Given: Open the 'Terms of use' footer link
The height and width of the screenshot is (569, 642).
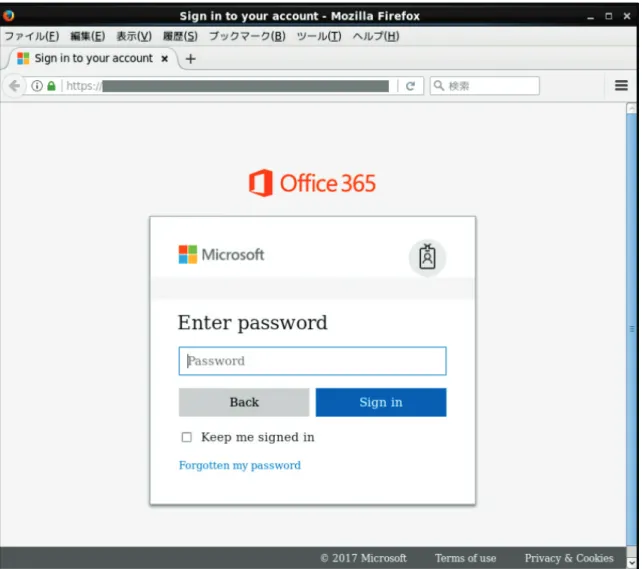Looking at the screenshot, I should (x=466, y=558).
